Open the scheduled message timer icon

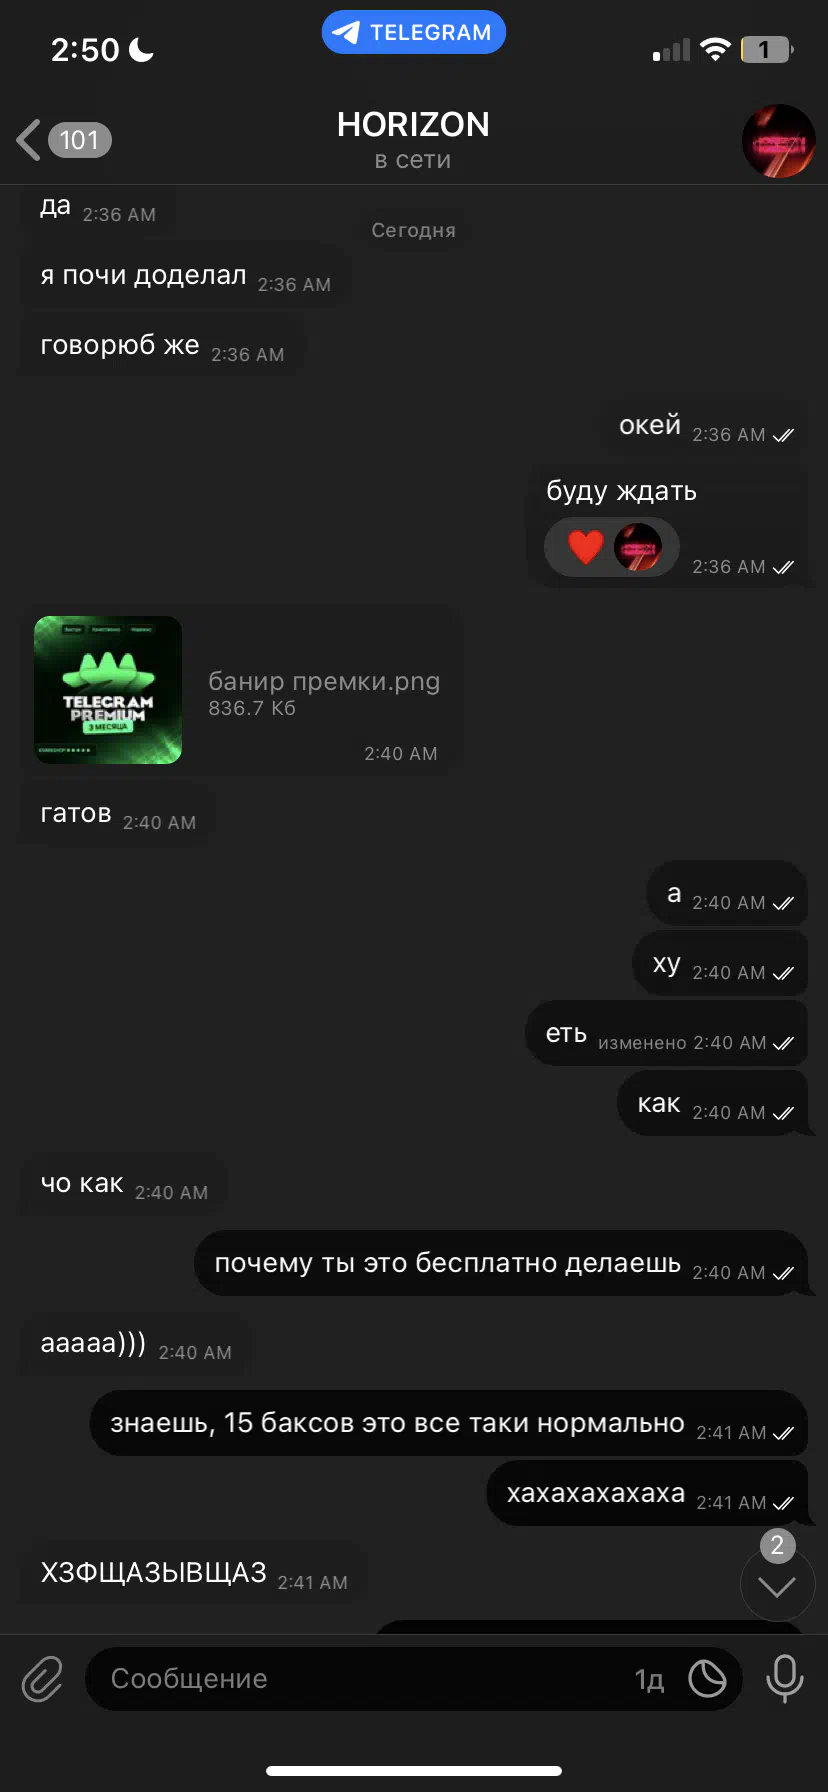[x=707, y=1679]
